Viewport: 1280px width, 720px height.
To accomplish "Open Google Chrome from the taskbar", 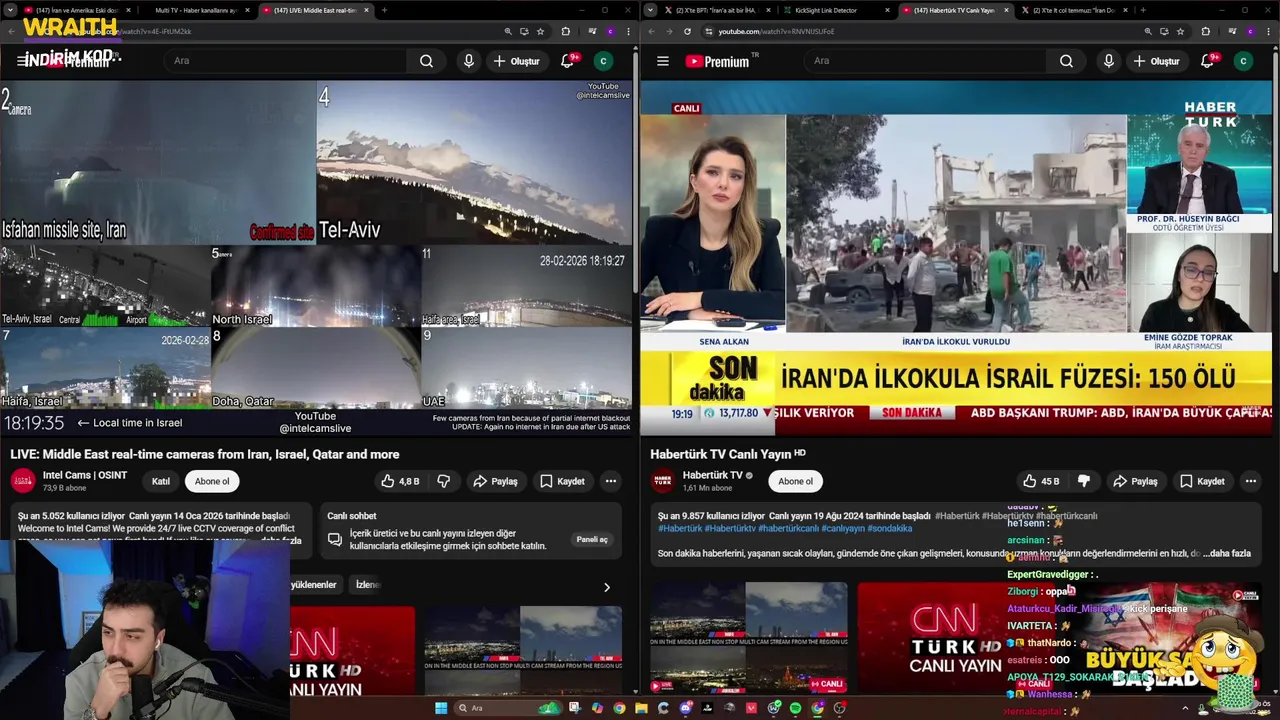I will pyautogui.click(x=619, y=708).
